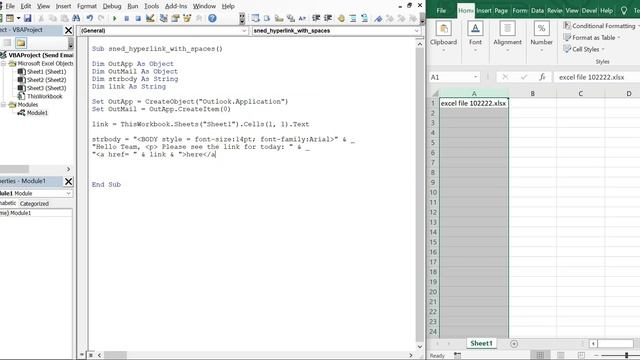Collapse the Modules folder node

click(3, 105)
